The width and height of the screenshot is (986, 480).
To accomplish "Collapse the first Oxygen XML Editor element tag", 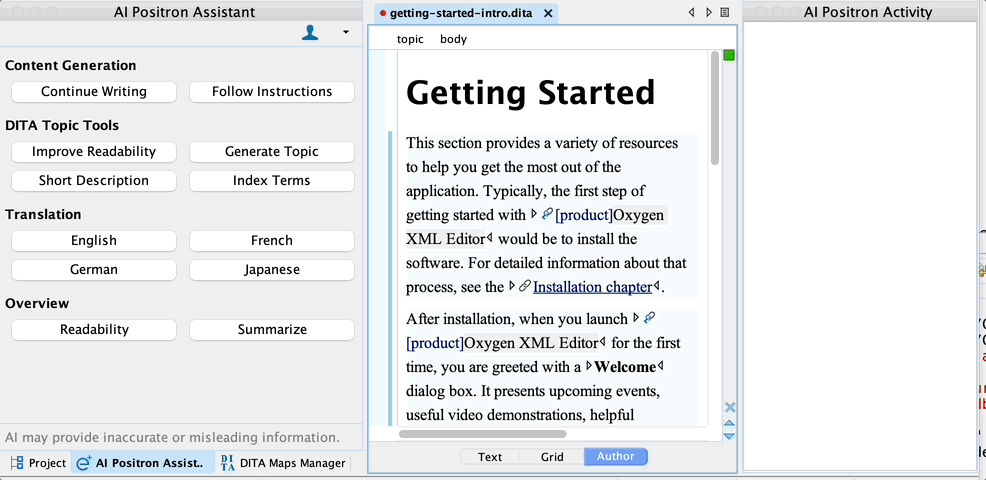I will (534, 215).
